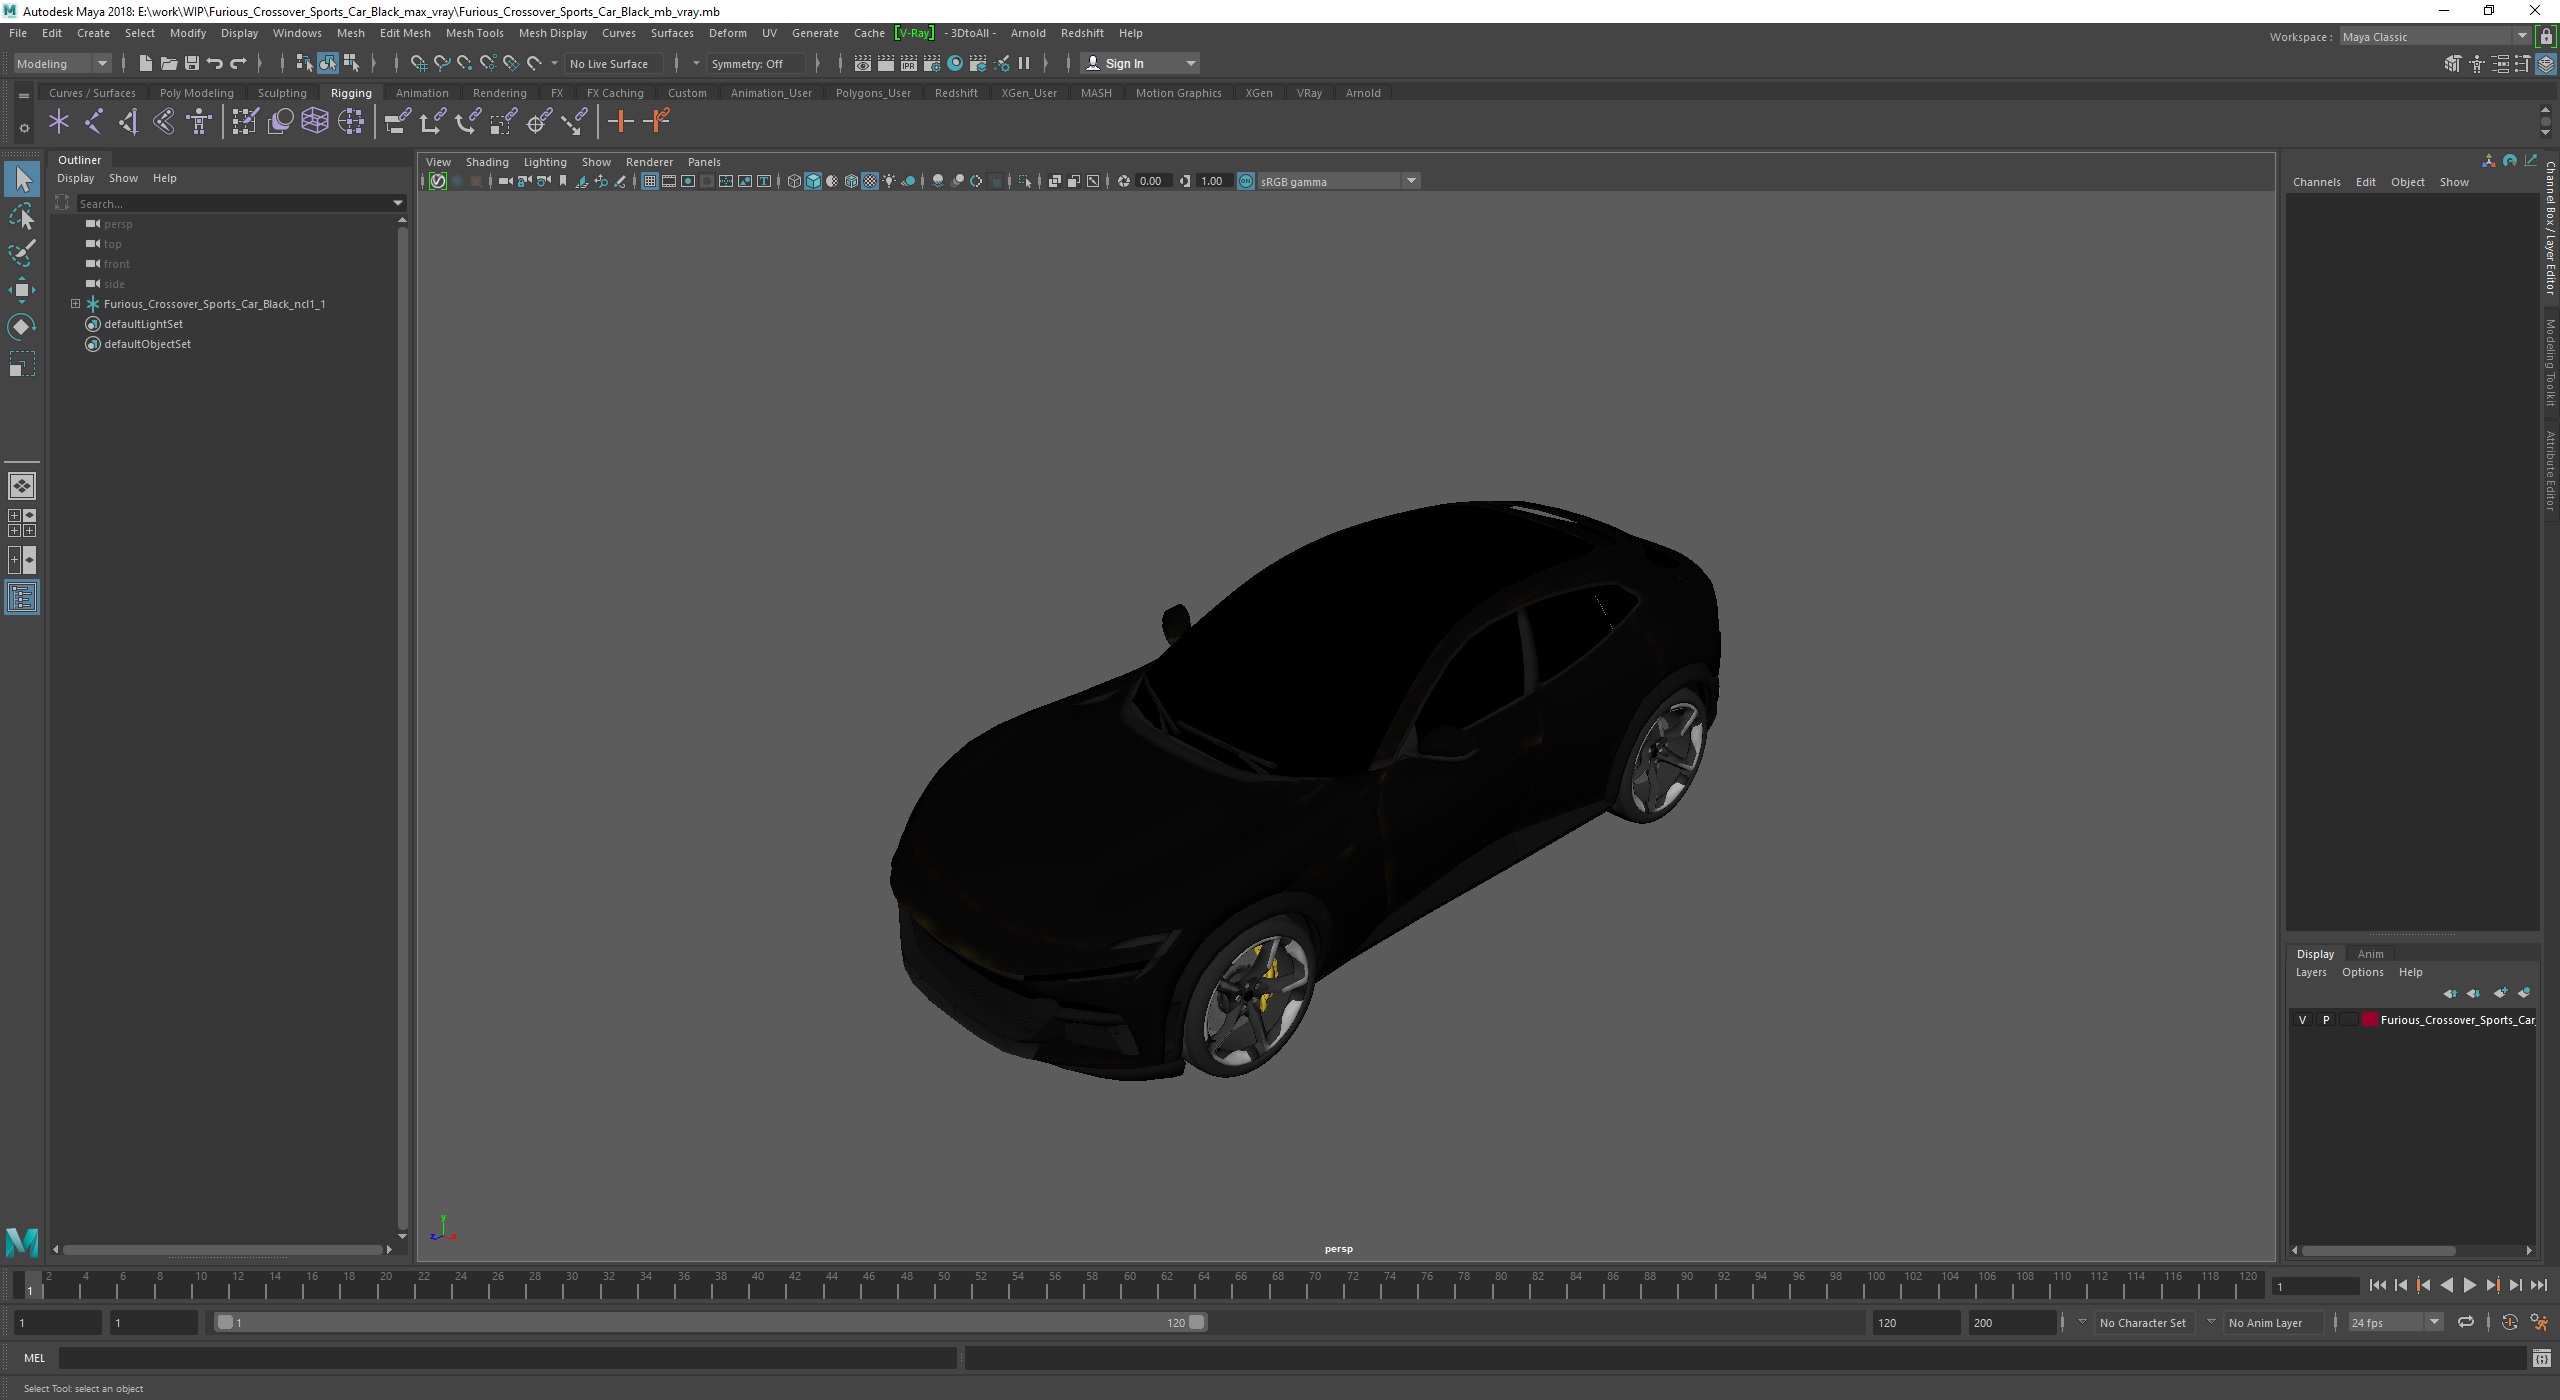Create new empty display layer icon

tap(2500, 993)
